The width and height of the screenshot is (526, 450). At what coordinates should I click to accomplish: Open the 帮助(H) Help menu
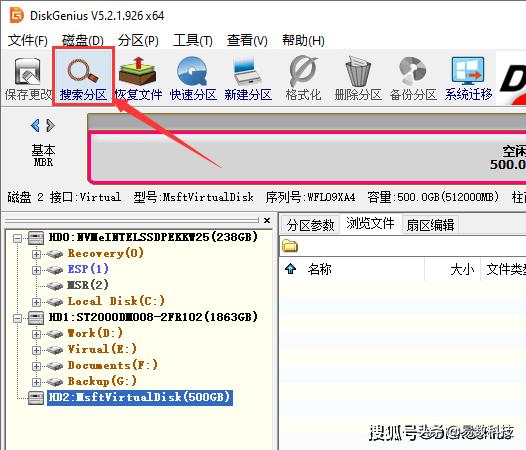303,41
